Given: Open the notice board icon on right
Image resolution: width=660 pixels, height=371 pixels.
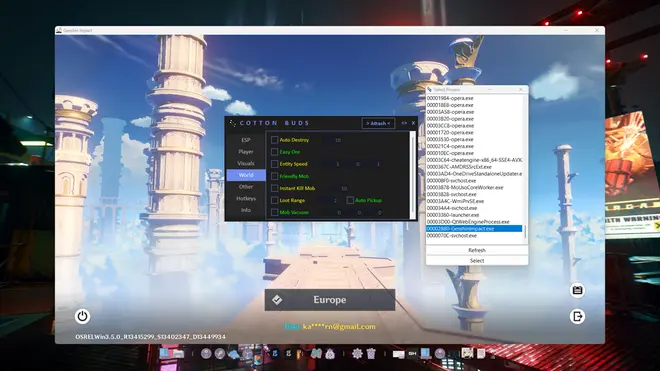Looking at the screenshot, I should [577, 290].
